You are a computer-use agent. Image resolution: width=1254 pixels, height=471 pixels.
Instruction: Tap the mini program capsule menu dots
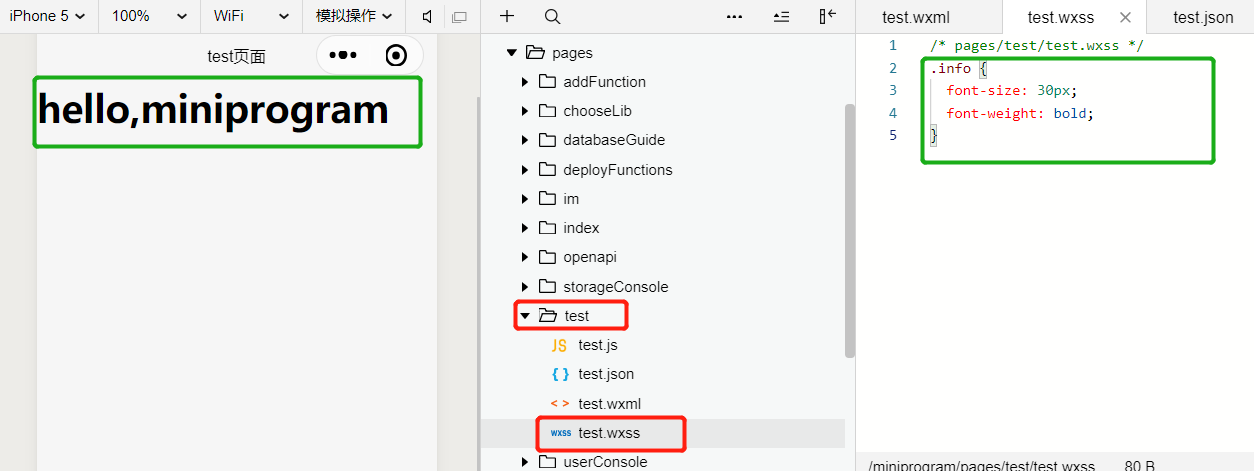[343, 55]
